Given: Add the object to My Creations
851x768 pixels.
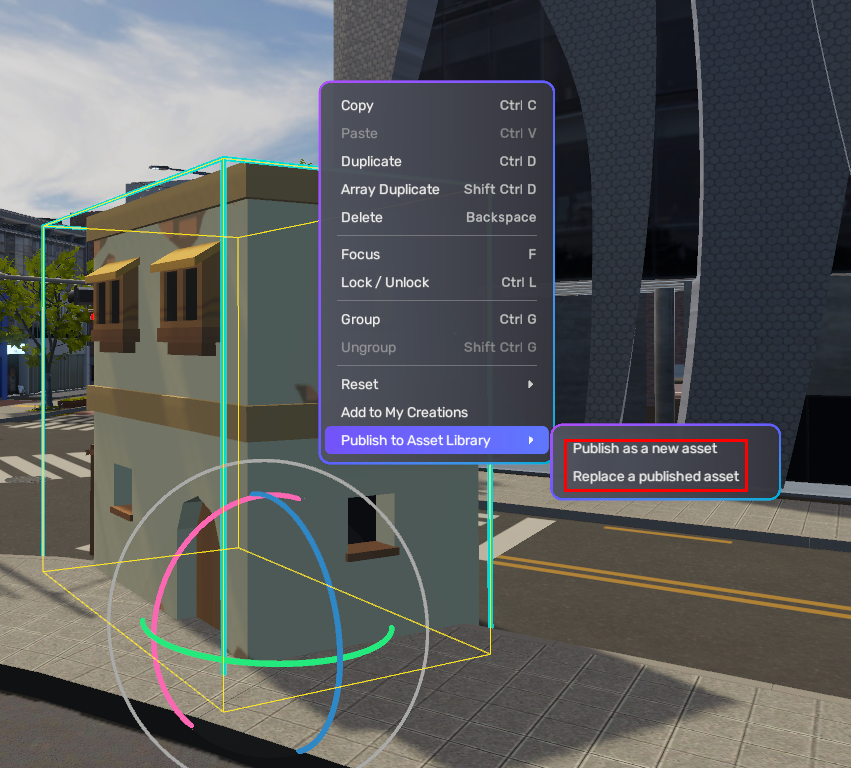Looking at the screenshot, I should click(404, 413).
